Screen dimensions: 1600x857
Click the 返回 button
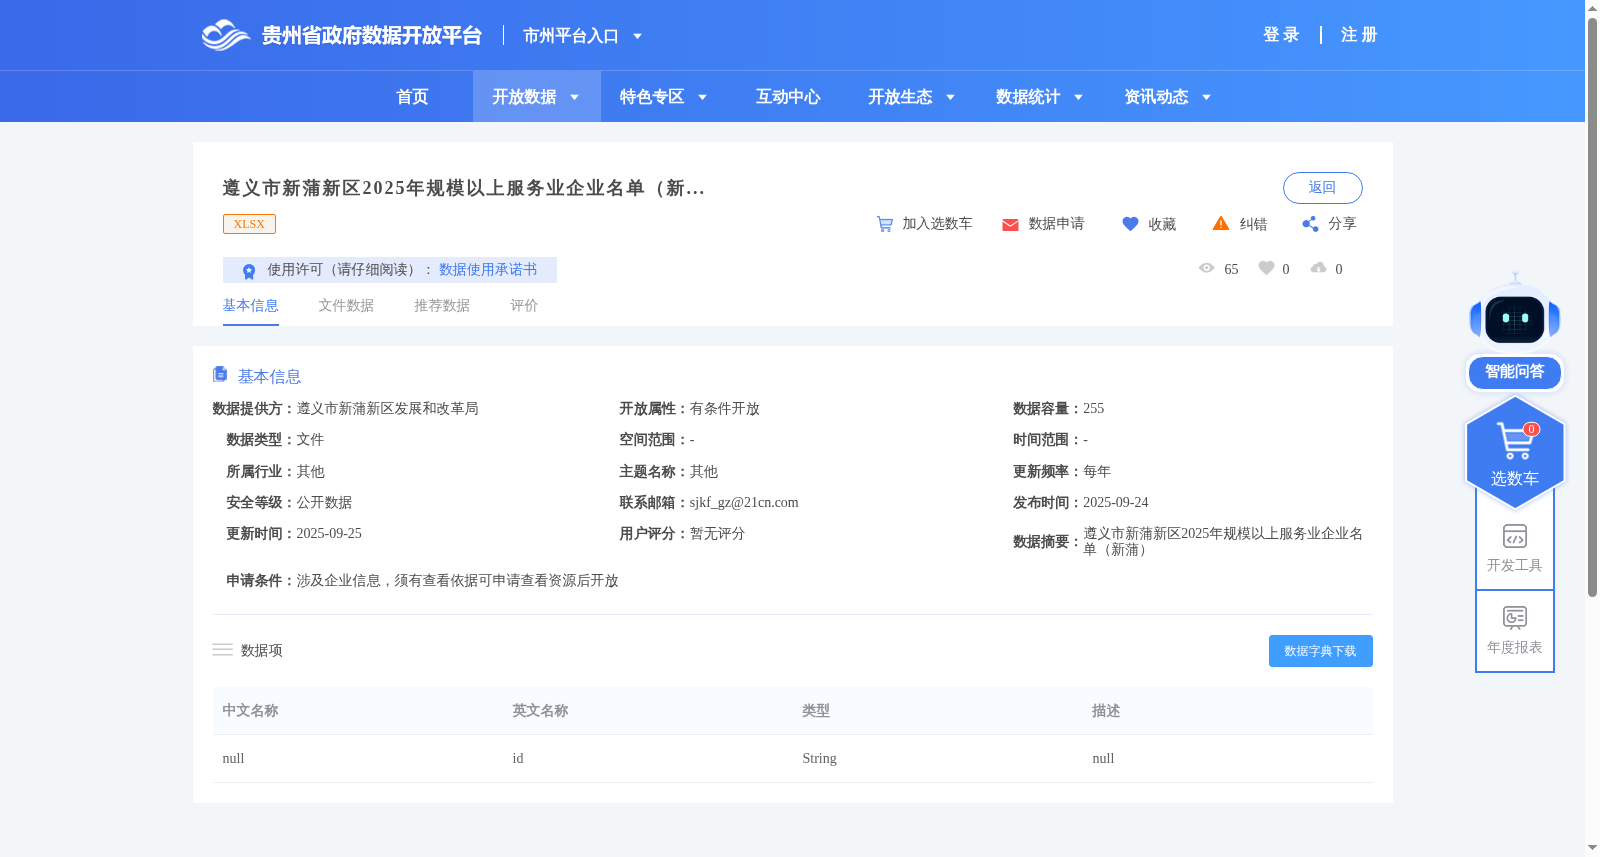1322,188
